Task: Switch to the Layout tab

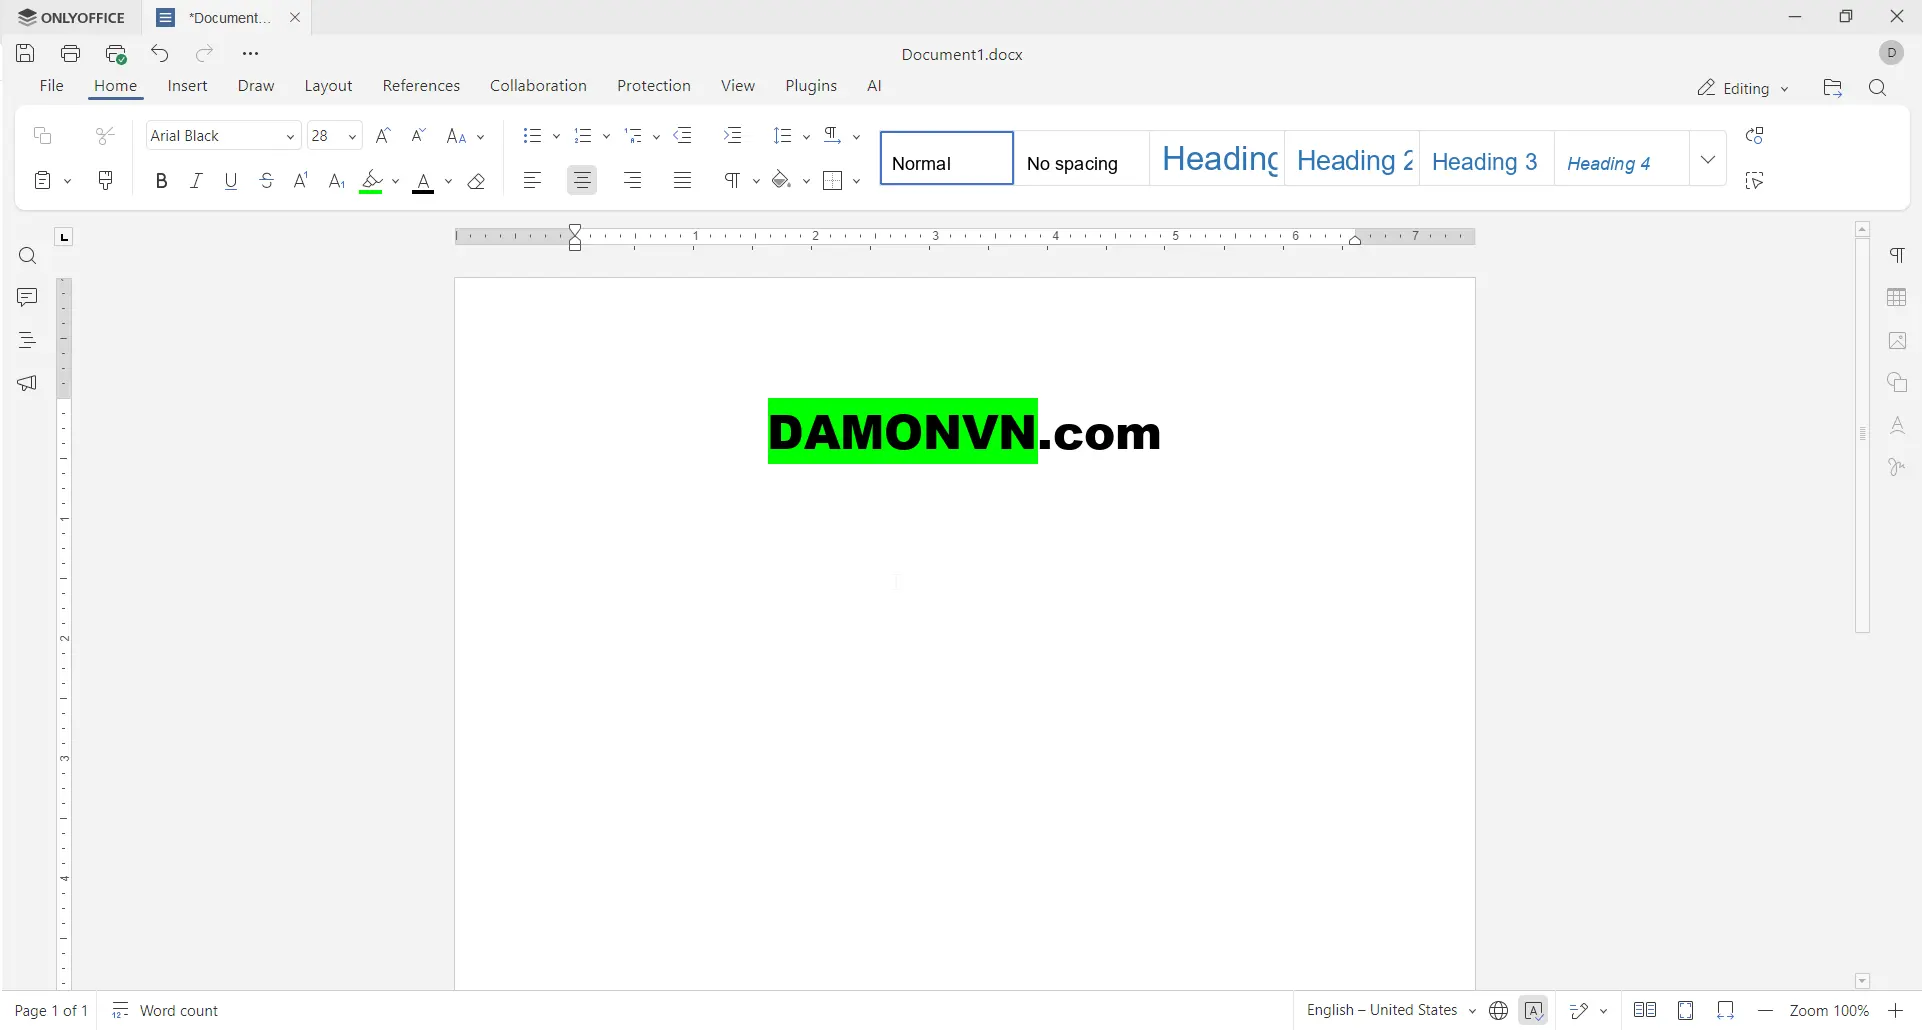Action: click(328, 86)
